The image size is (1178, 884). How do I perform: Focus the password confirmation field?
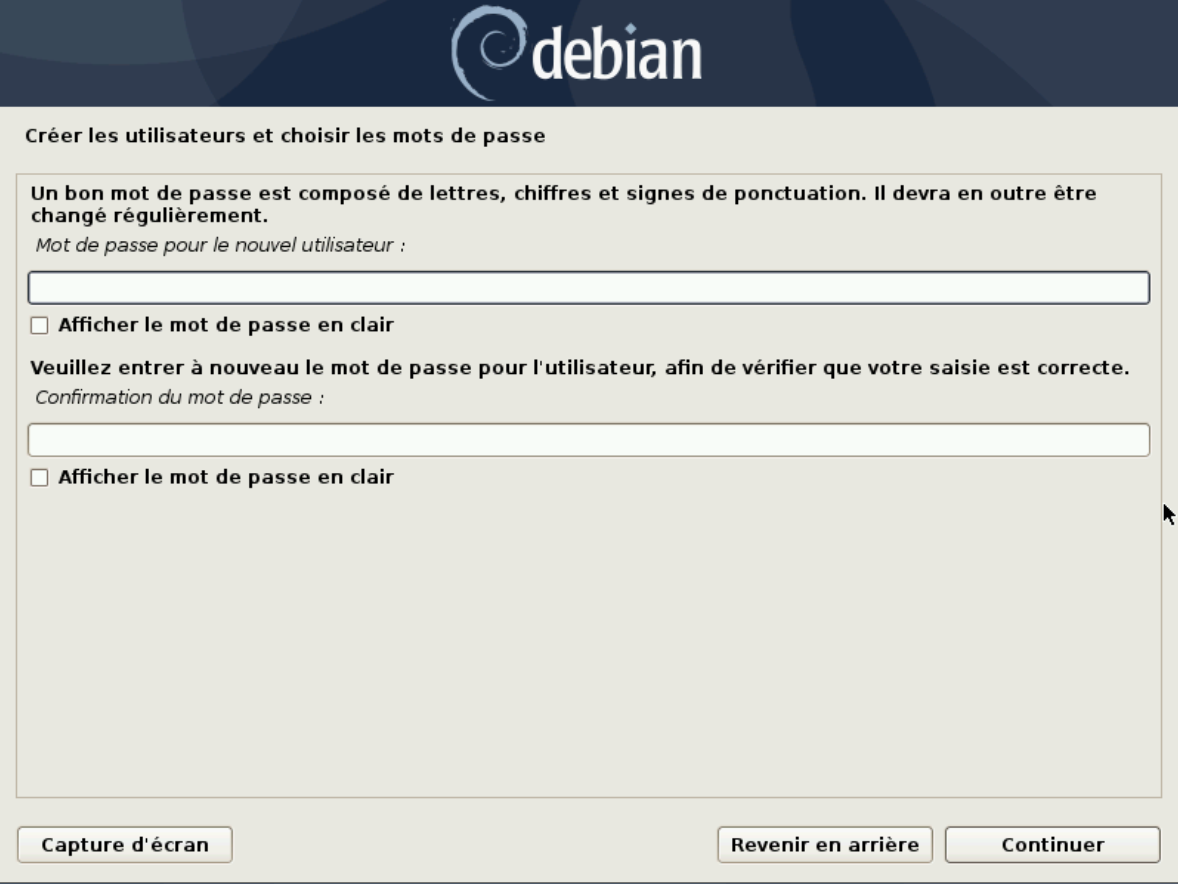(x=589, y=440)
